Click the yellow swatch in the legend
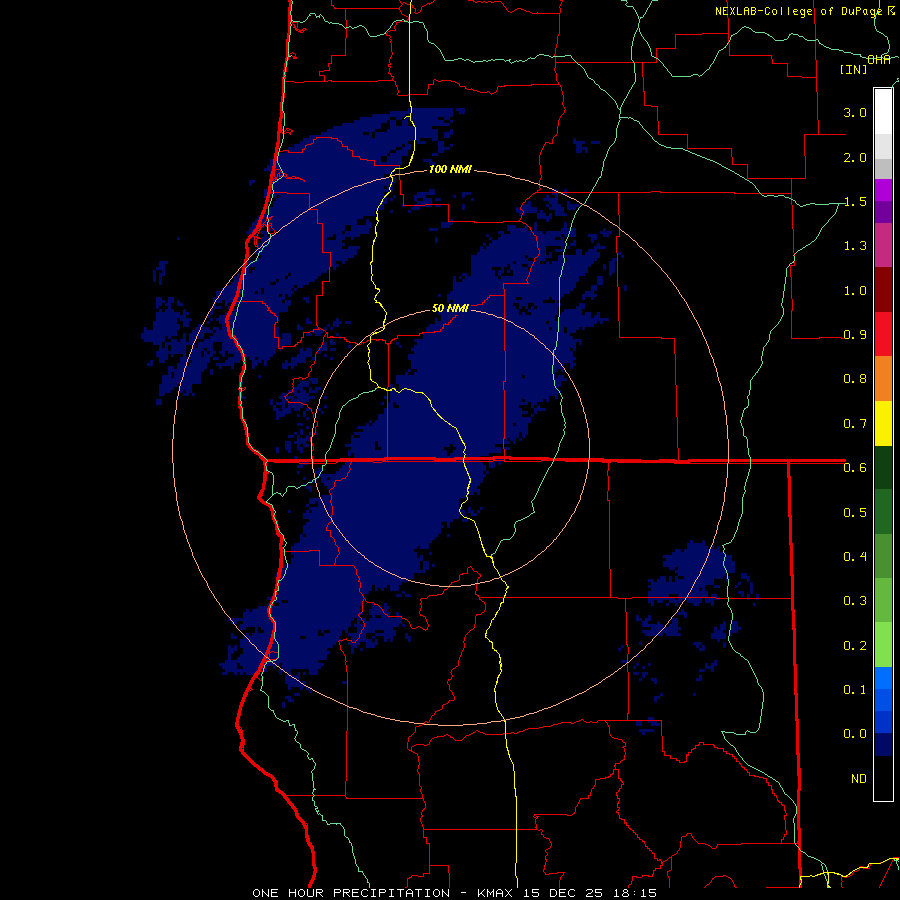 (883, 423)
